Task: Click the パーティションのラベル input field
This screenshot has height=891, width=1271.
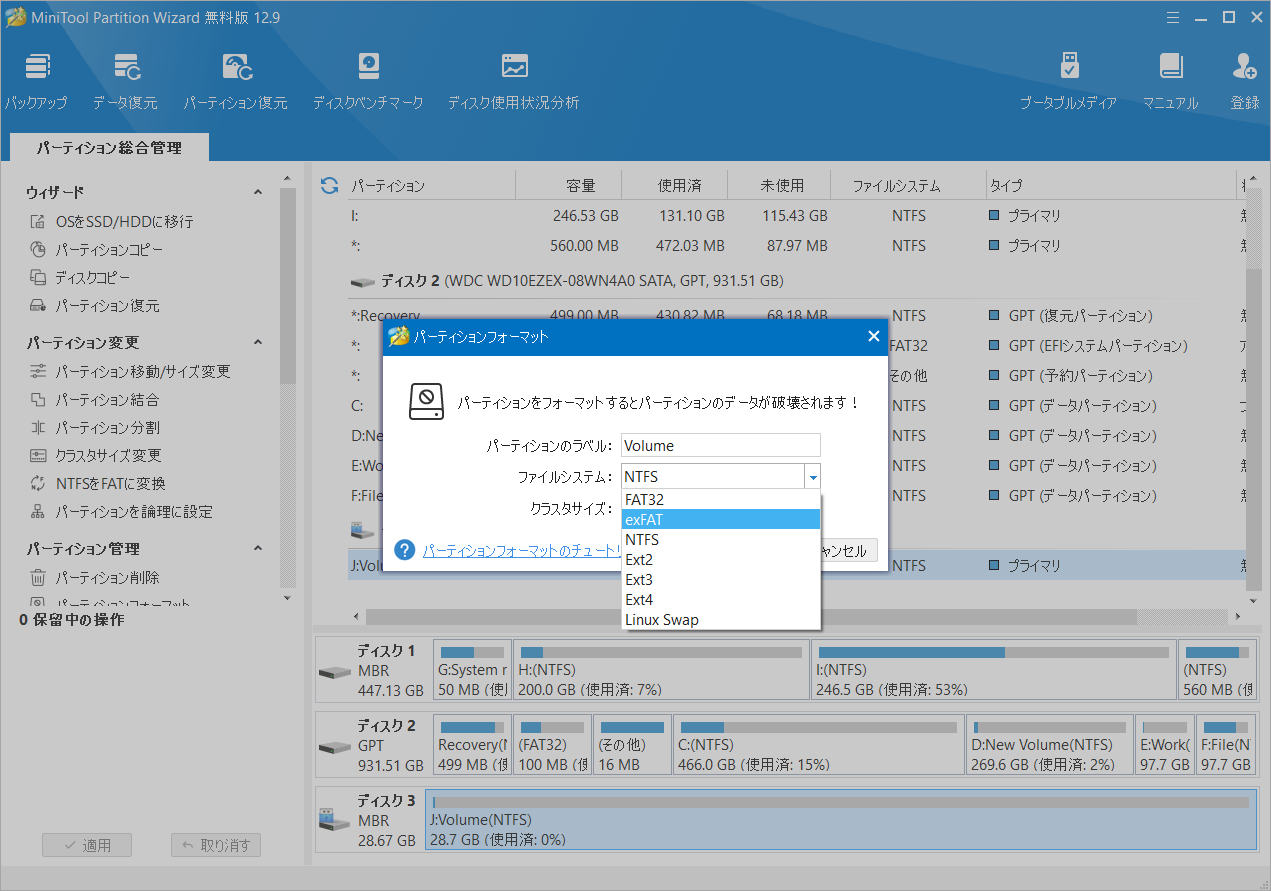Action: tap(721, 445)
